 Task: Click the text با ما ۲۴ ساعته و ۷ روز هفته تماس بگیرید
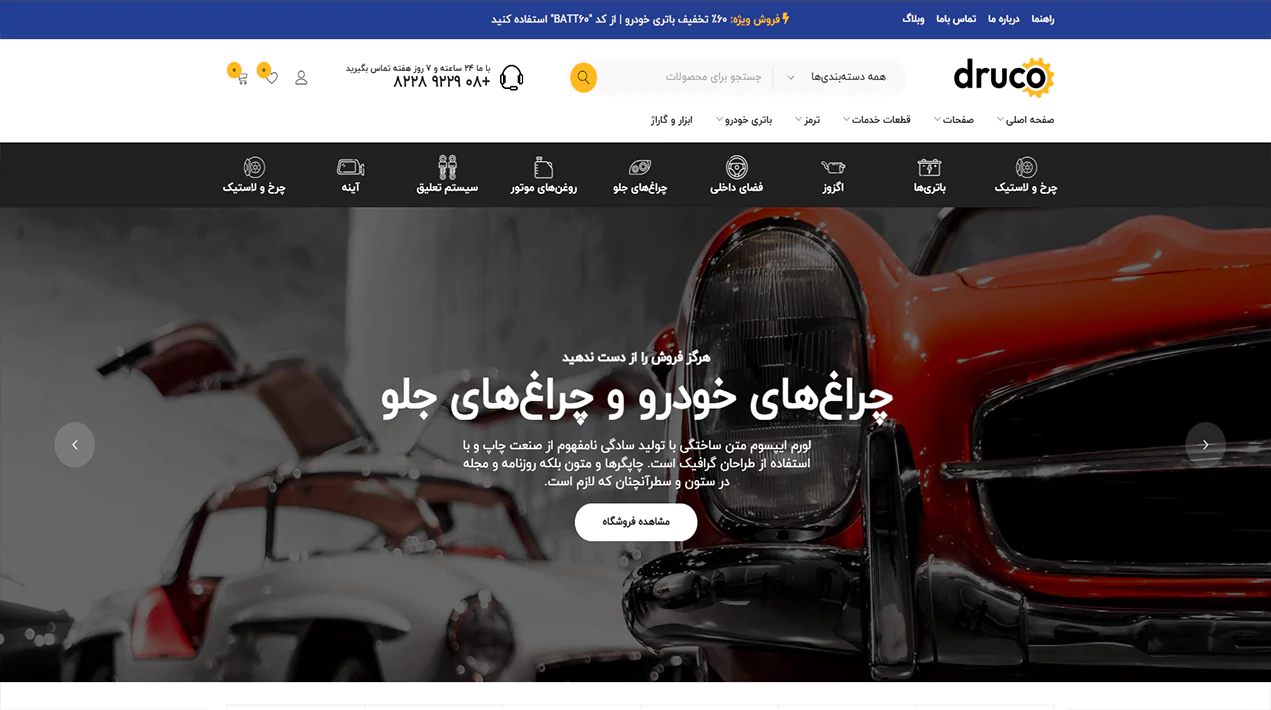[418, 68]
